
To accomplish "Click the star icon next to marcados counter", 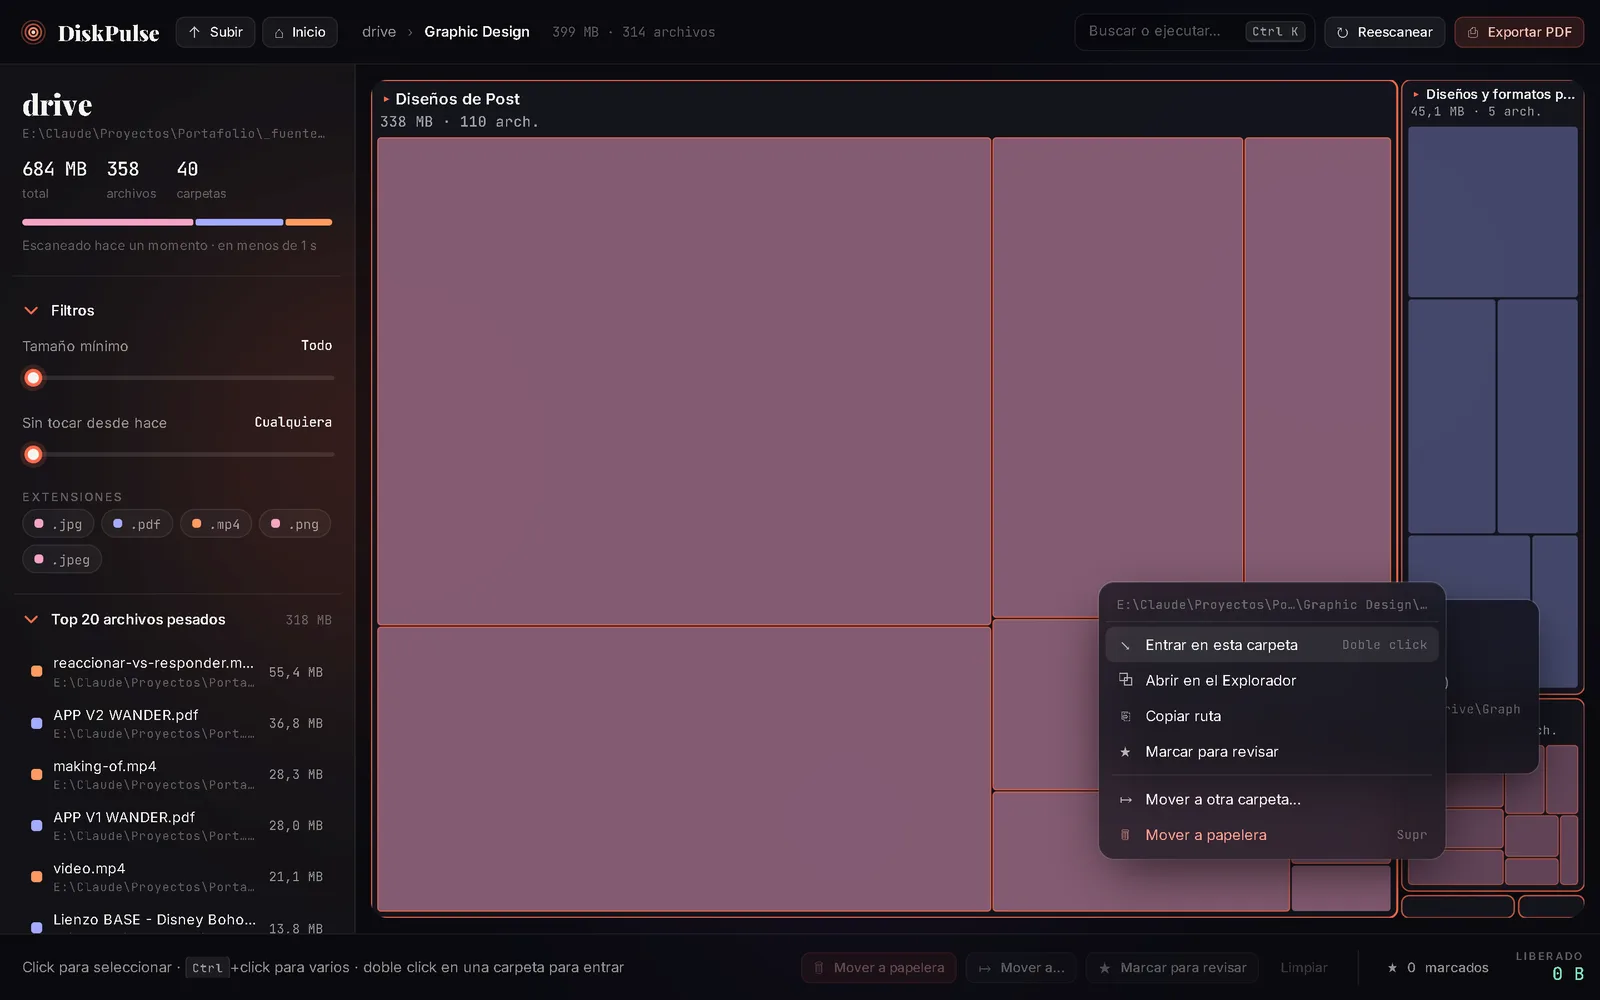I will [1392, 968].
